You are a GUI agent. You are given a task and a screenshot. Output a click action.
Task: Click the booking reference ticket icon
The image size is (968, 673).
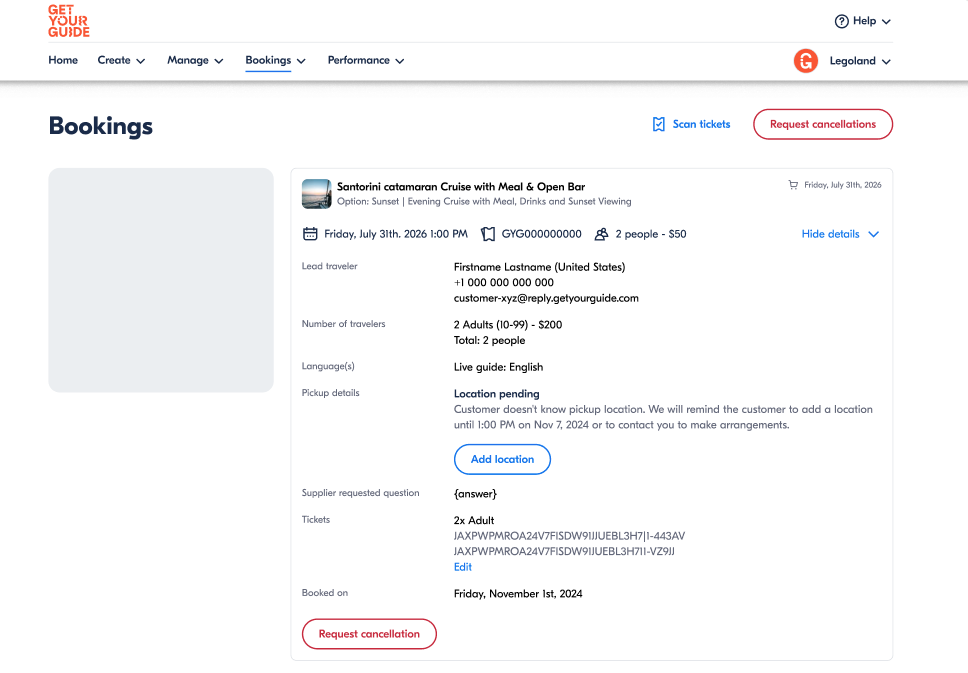(488, 234)
